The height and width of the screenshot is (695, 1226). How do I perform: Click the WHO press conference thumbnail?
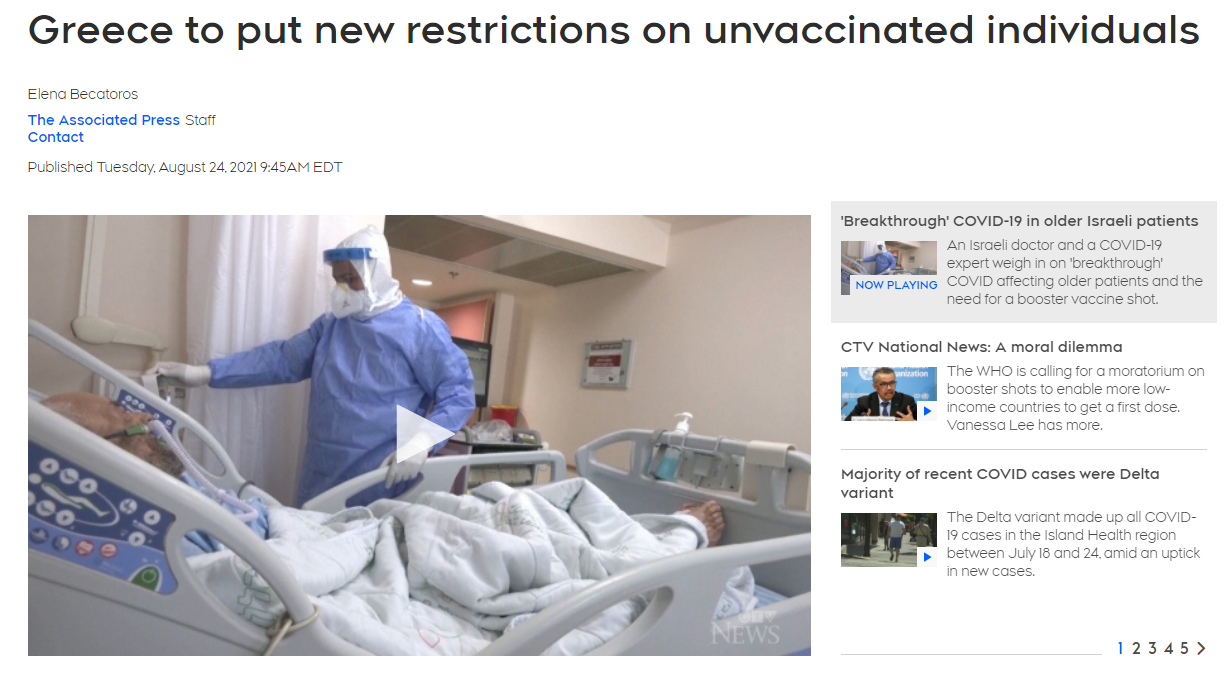click(x=889, y=393)
